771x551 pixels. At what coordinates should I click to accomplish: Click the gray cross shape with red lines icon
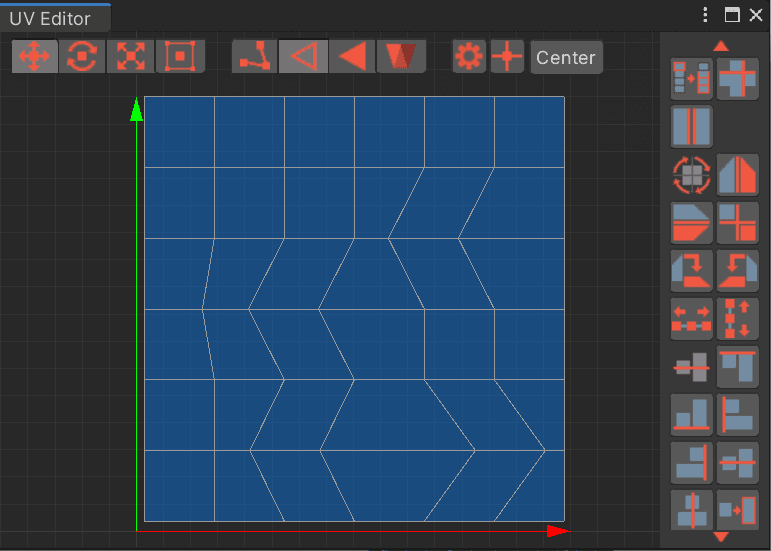point(737,79)
